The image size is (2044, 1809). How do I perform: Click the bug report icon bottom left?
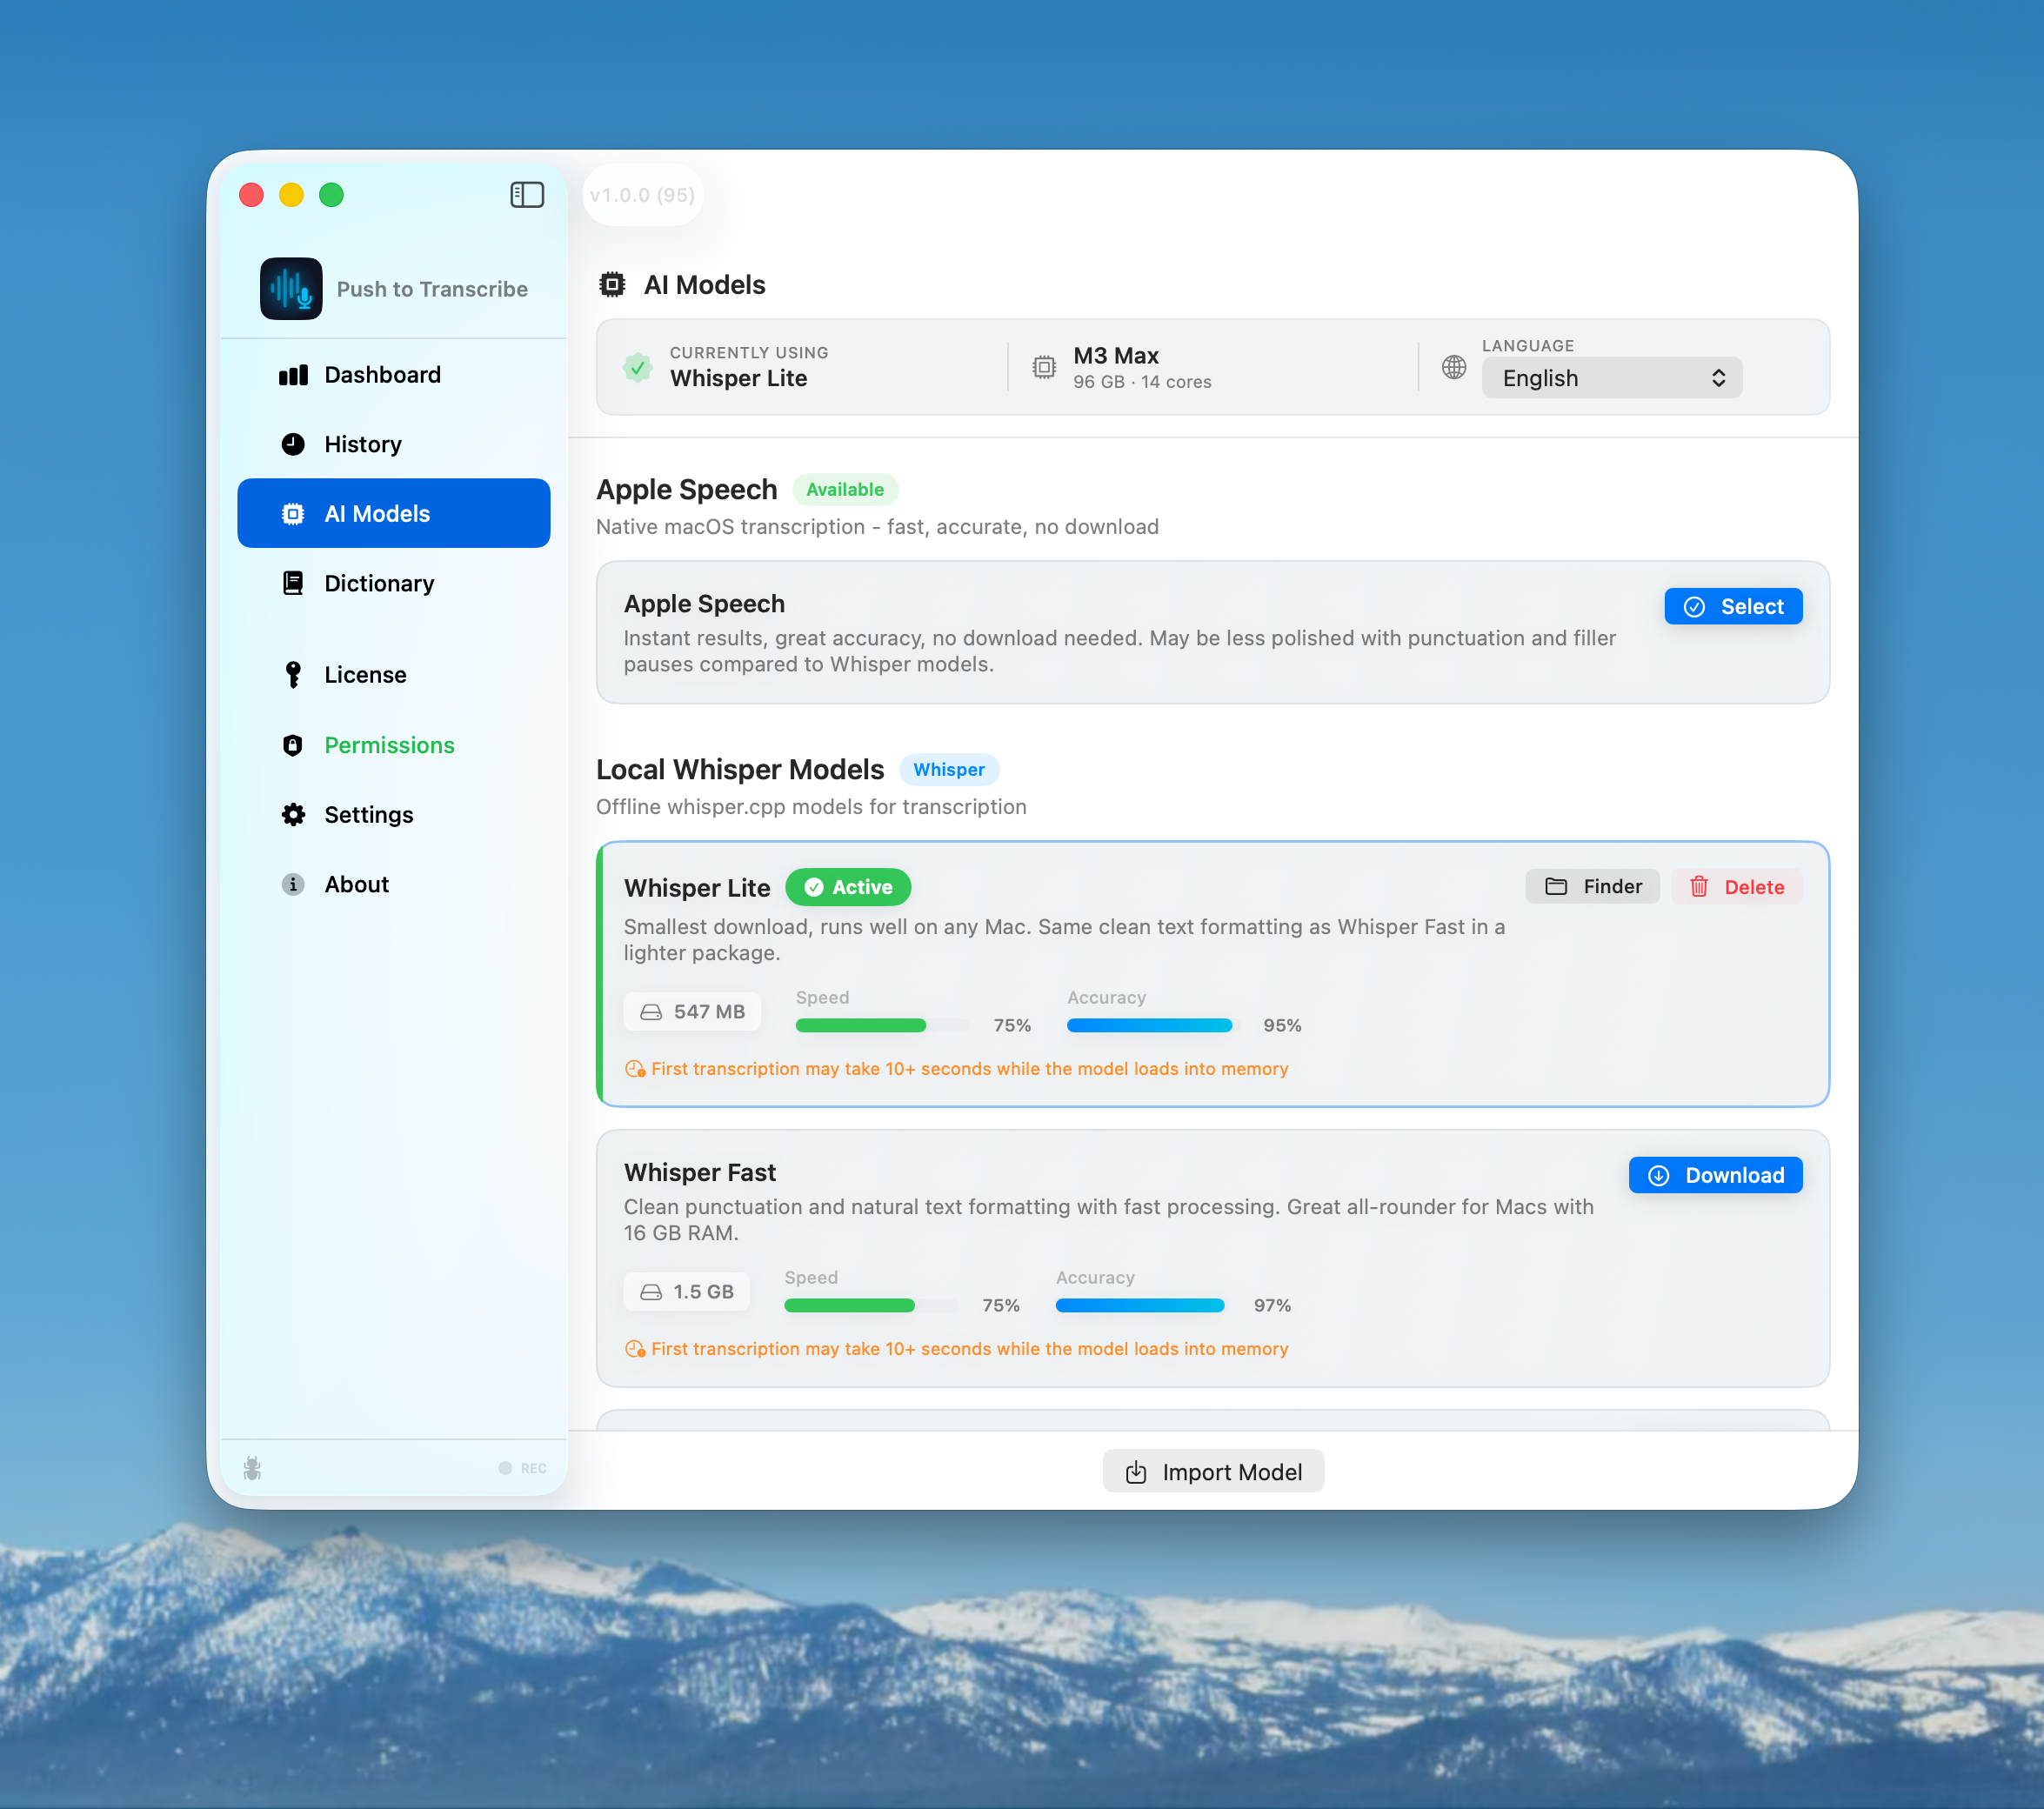[253, 1467]
